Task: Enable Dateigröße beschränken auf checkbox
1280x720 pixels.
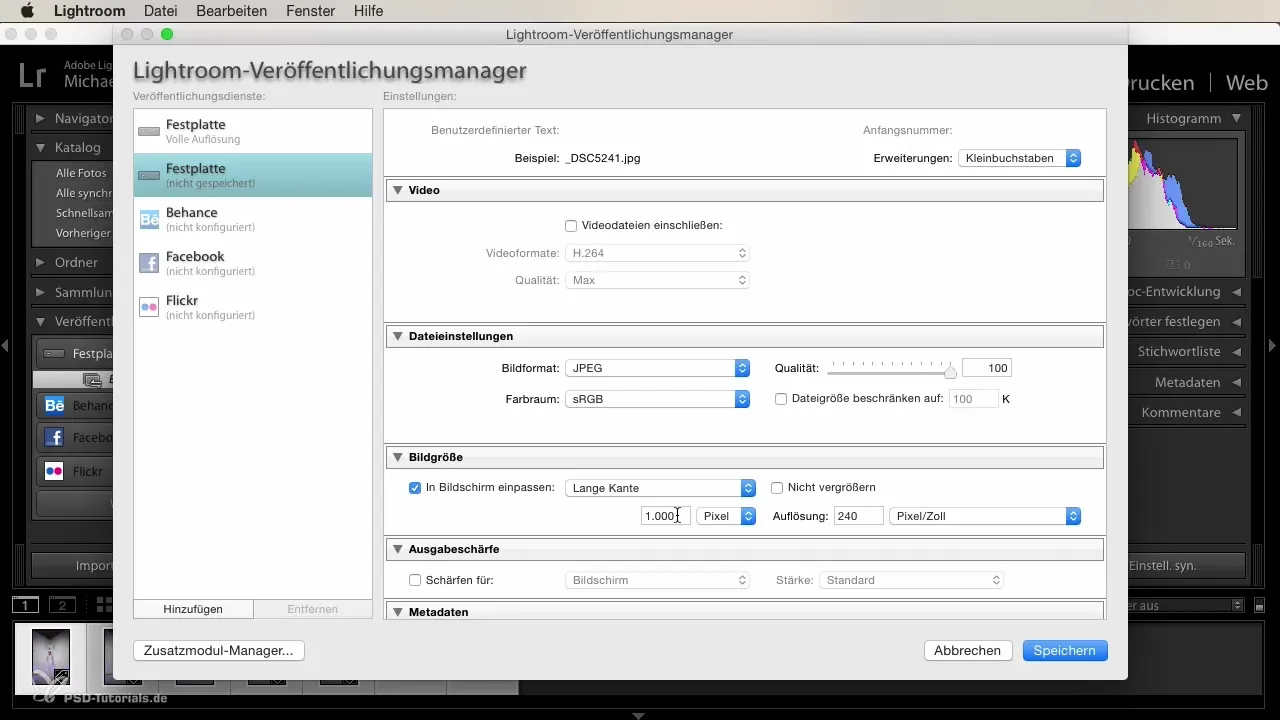Action: [782, 399]
